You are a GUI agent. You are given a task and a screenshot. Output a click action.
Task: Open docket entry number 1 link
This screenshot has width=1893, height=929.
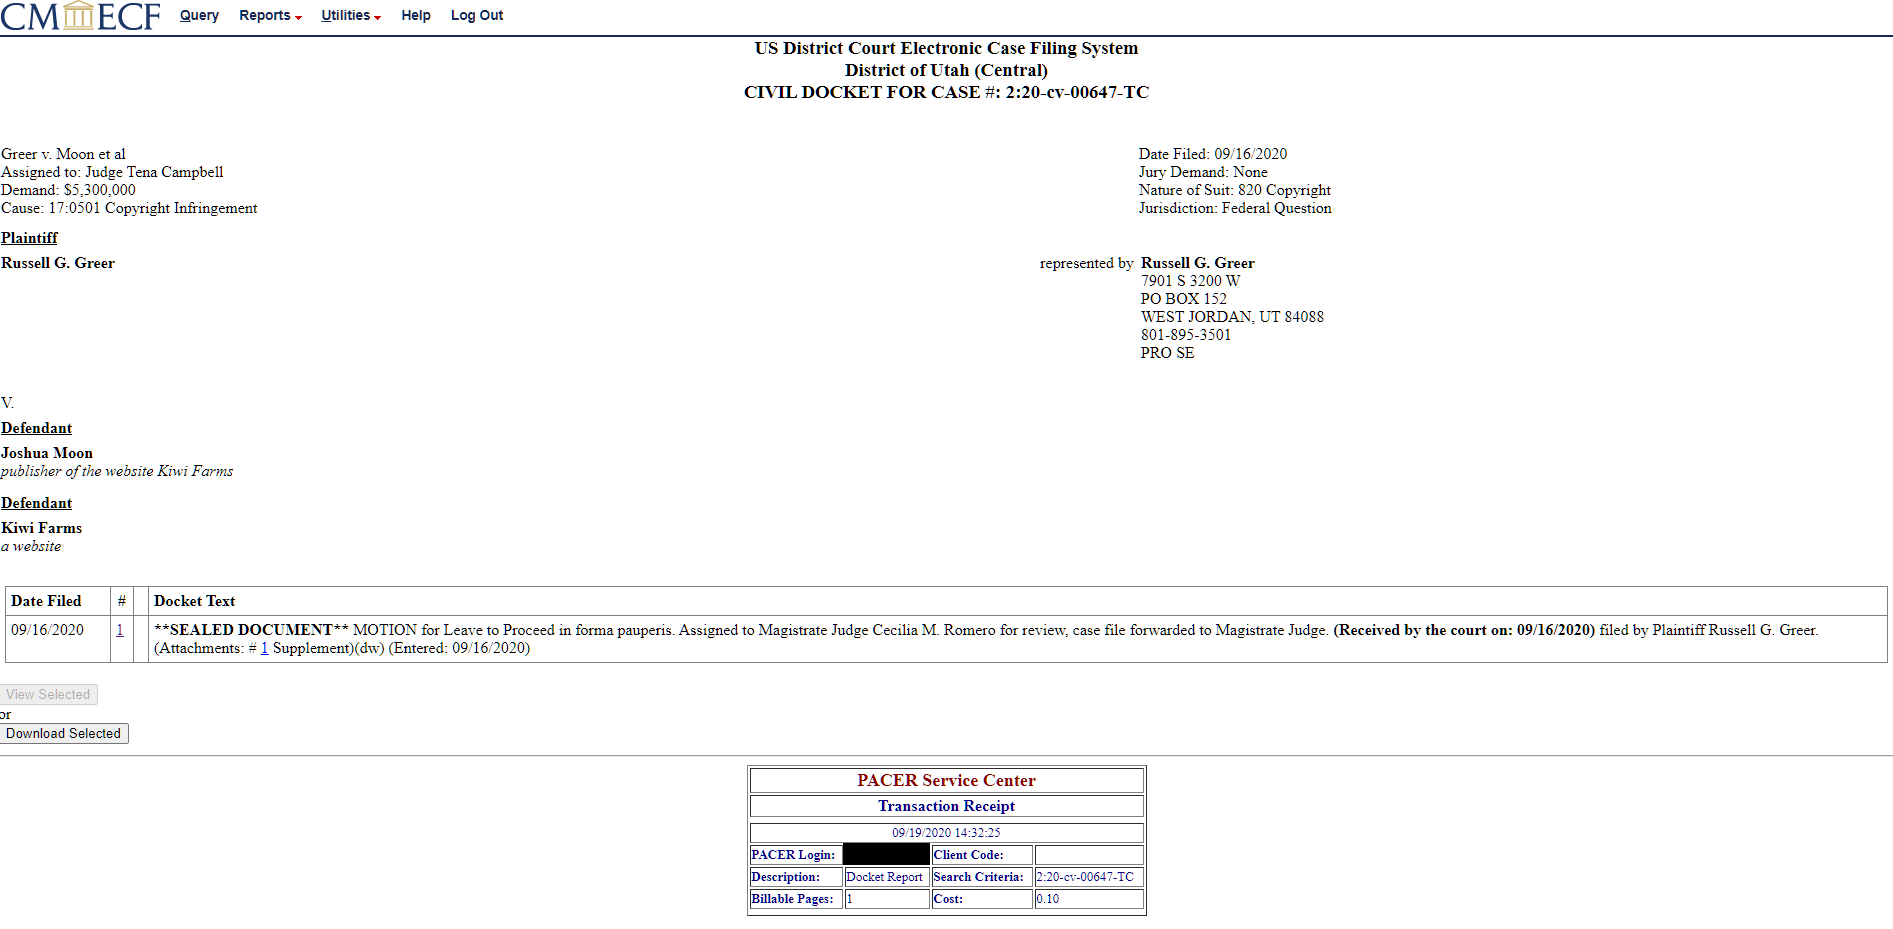(x=120, y=630)
